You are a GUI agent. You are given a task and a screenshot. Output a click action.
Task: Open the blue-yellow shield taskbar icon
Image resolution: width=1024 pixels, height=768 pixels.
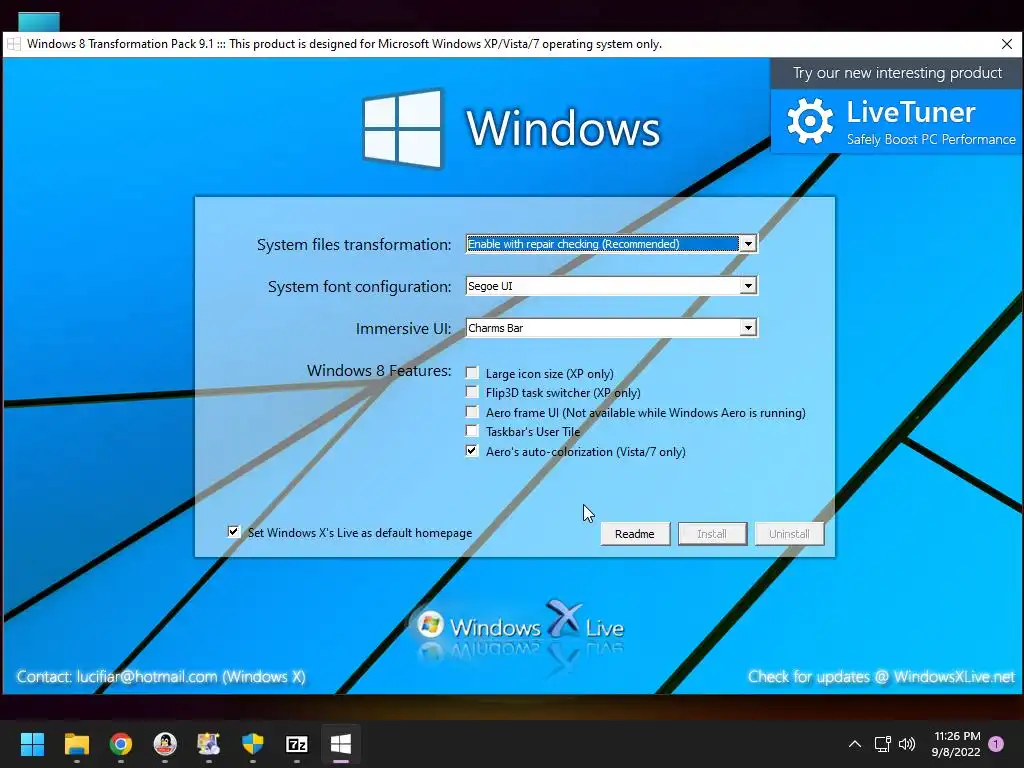coord(253,744)
